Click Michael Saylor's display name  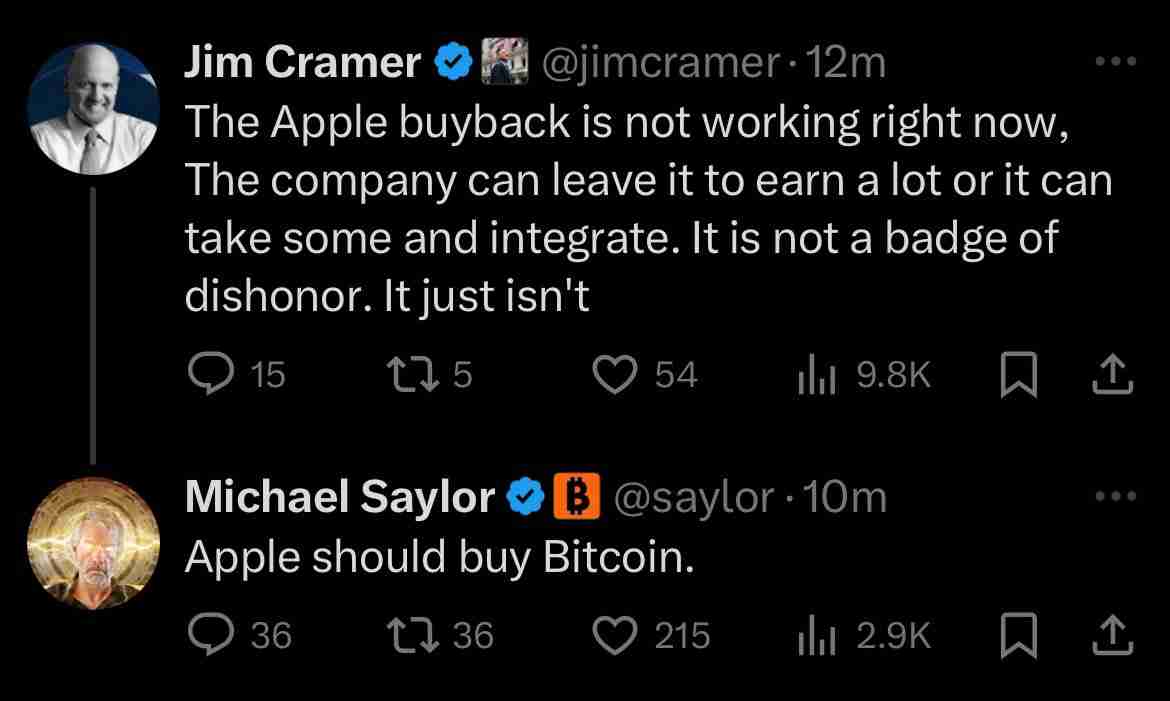(340, 495)
